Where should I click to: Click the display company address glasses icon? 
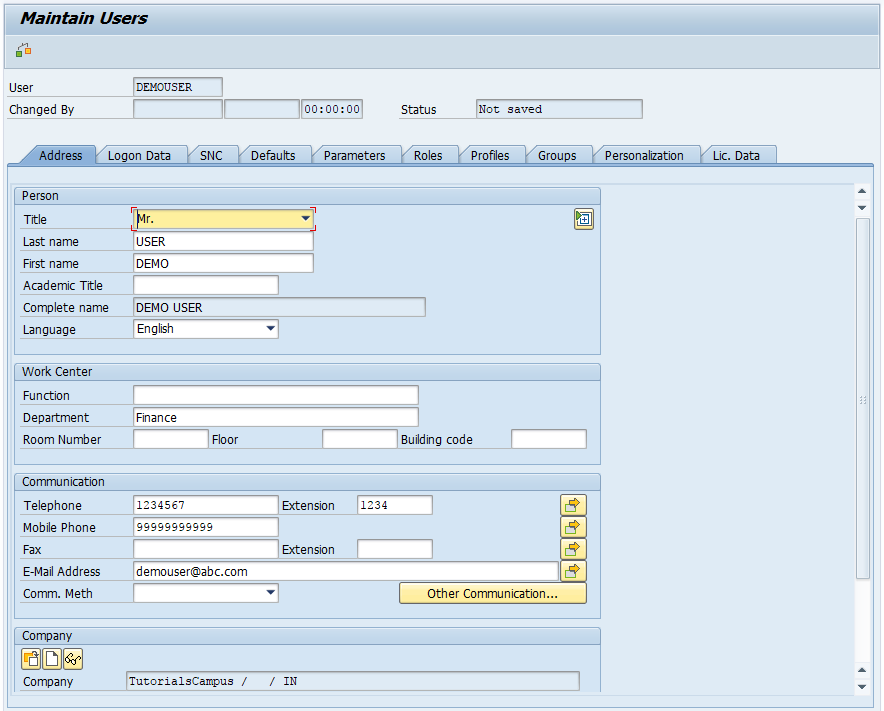[x=73, y=658]
